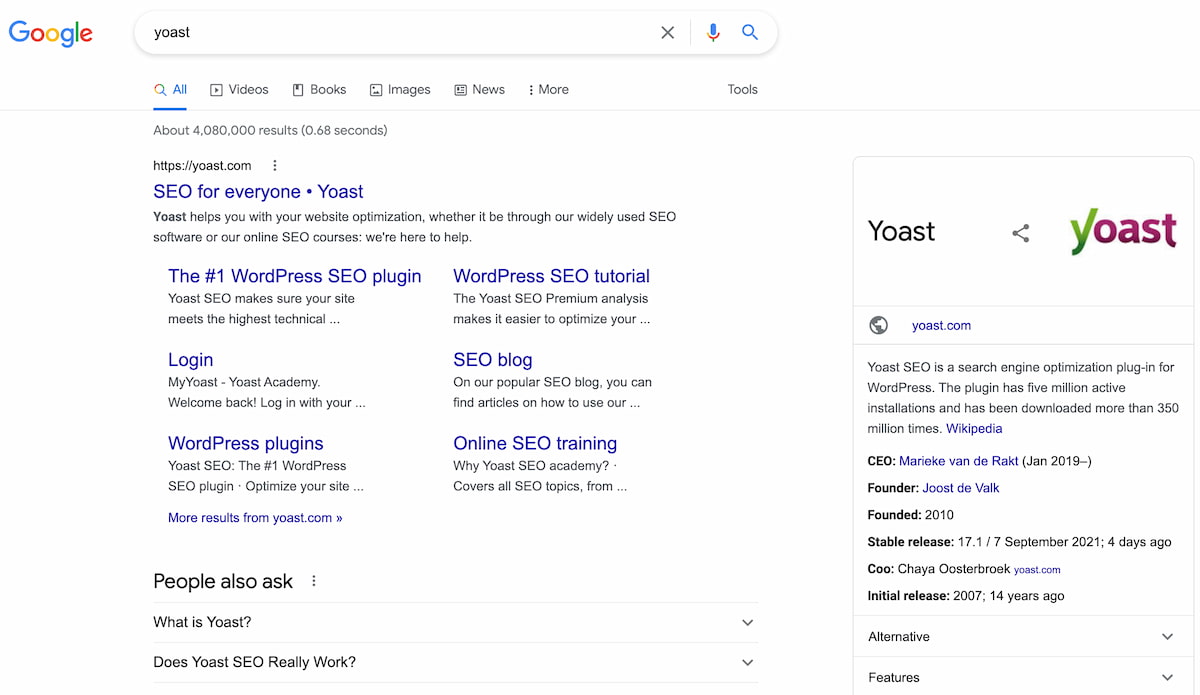Share the Yoast knowledge panel
Viewport: 1200px width, 695px height.
coord(1021,233)
